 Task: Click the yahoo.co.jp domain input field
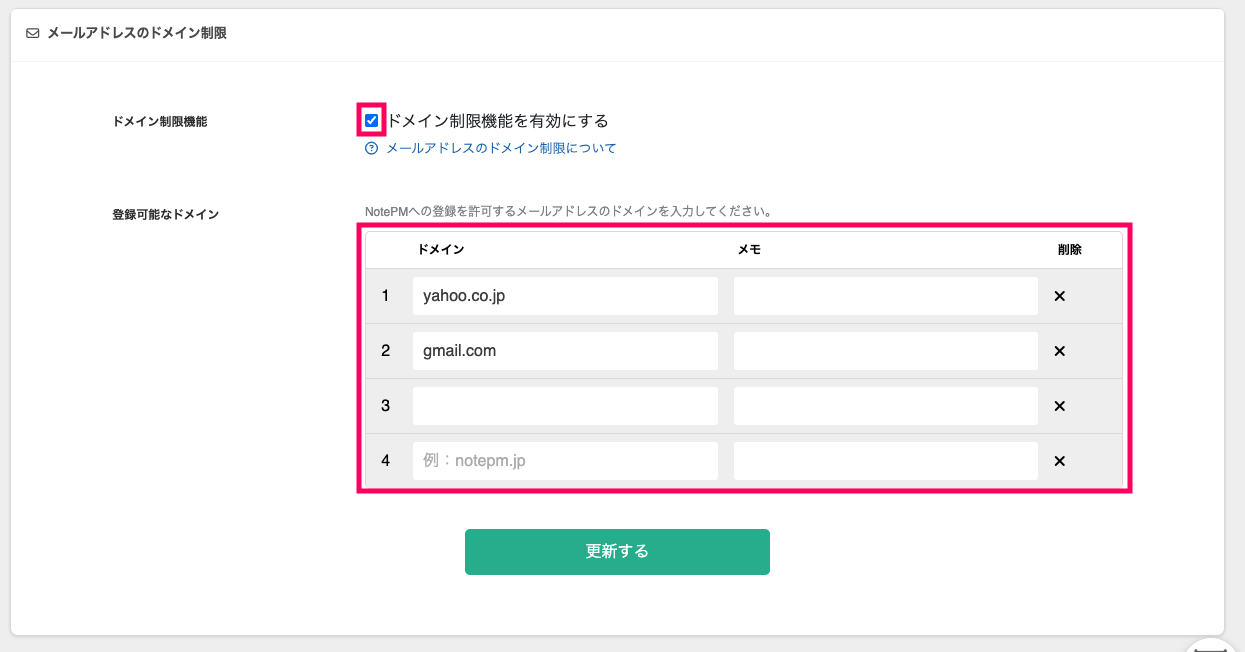565,295
